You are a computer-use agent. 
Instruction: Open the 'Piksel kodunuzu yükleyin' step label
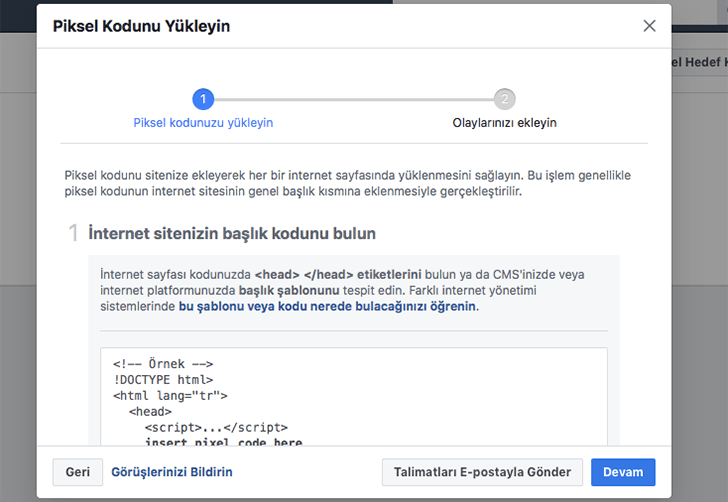click(203, 123)
